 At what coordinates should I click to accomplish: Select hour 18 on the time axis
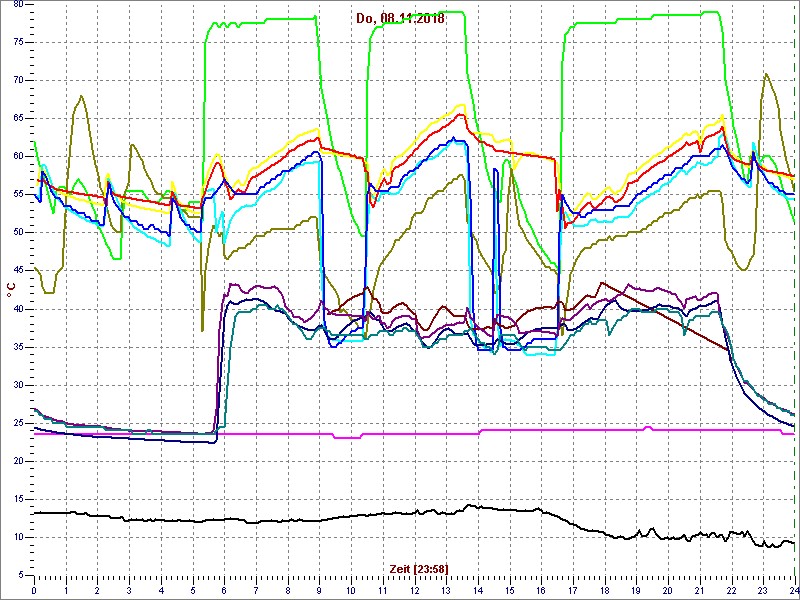(604, 589)
